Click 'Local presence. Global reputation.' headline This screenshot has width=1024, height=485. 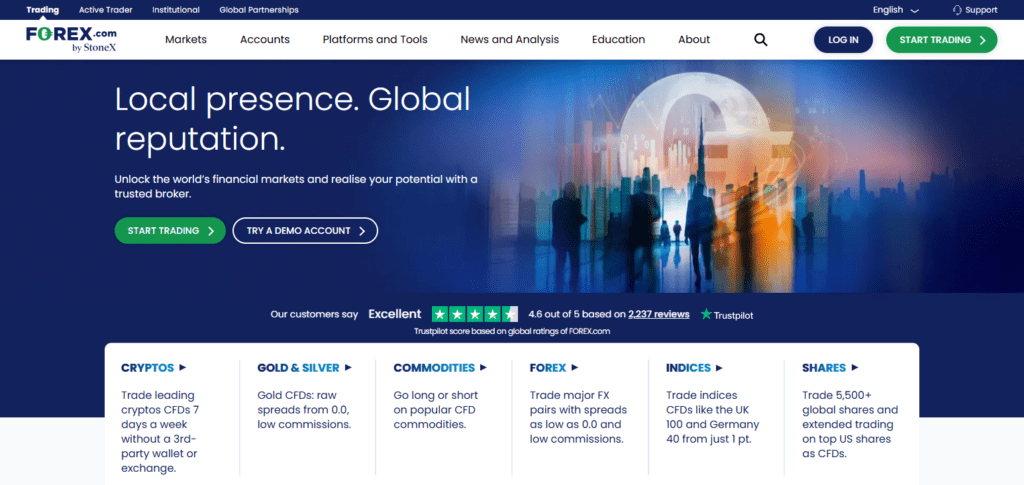(292, 119)
